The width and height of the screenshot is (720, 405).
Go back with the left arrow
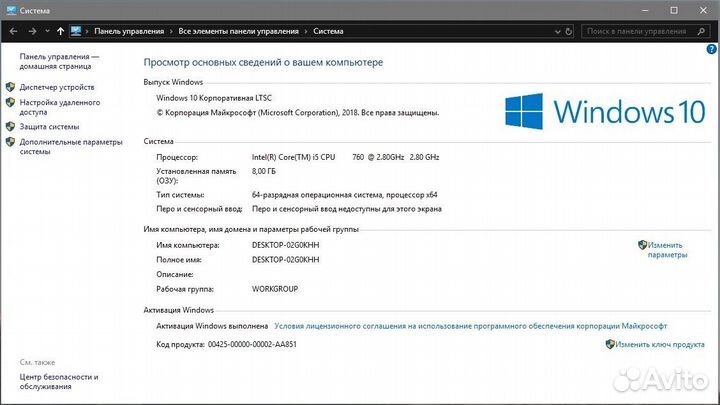pyautogui.click(x=13, y=31)
